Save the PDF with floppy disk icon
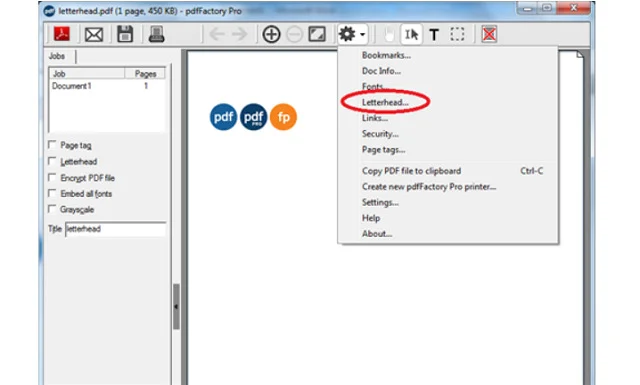This screenshot has width=640, height=385. point(125,34)
